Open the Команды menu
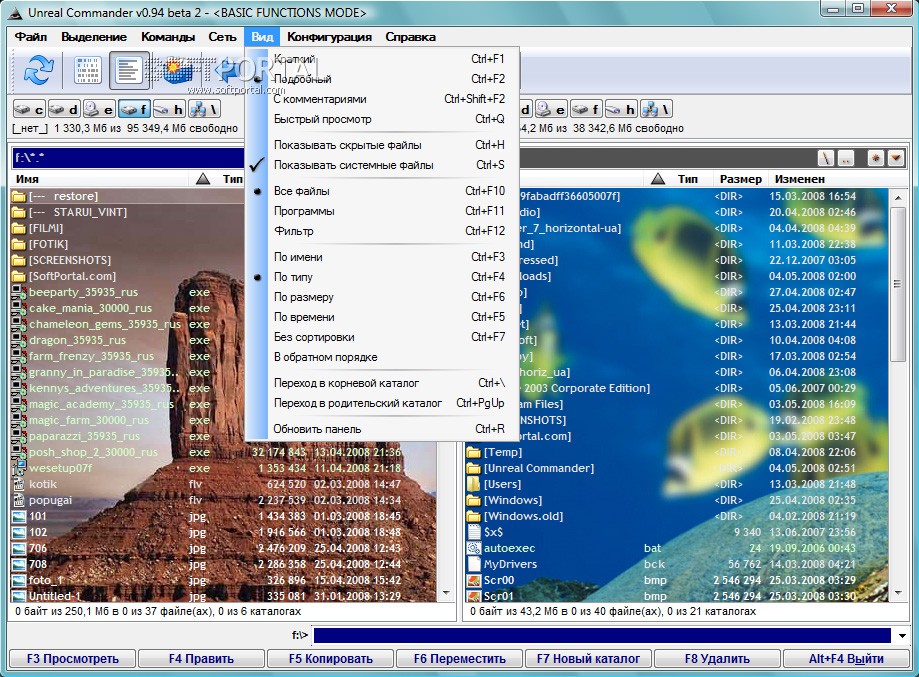 pos(168,37)
